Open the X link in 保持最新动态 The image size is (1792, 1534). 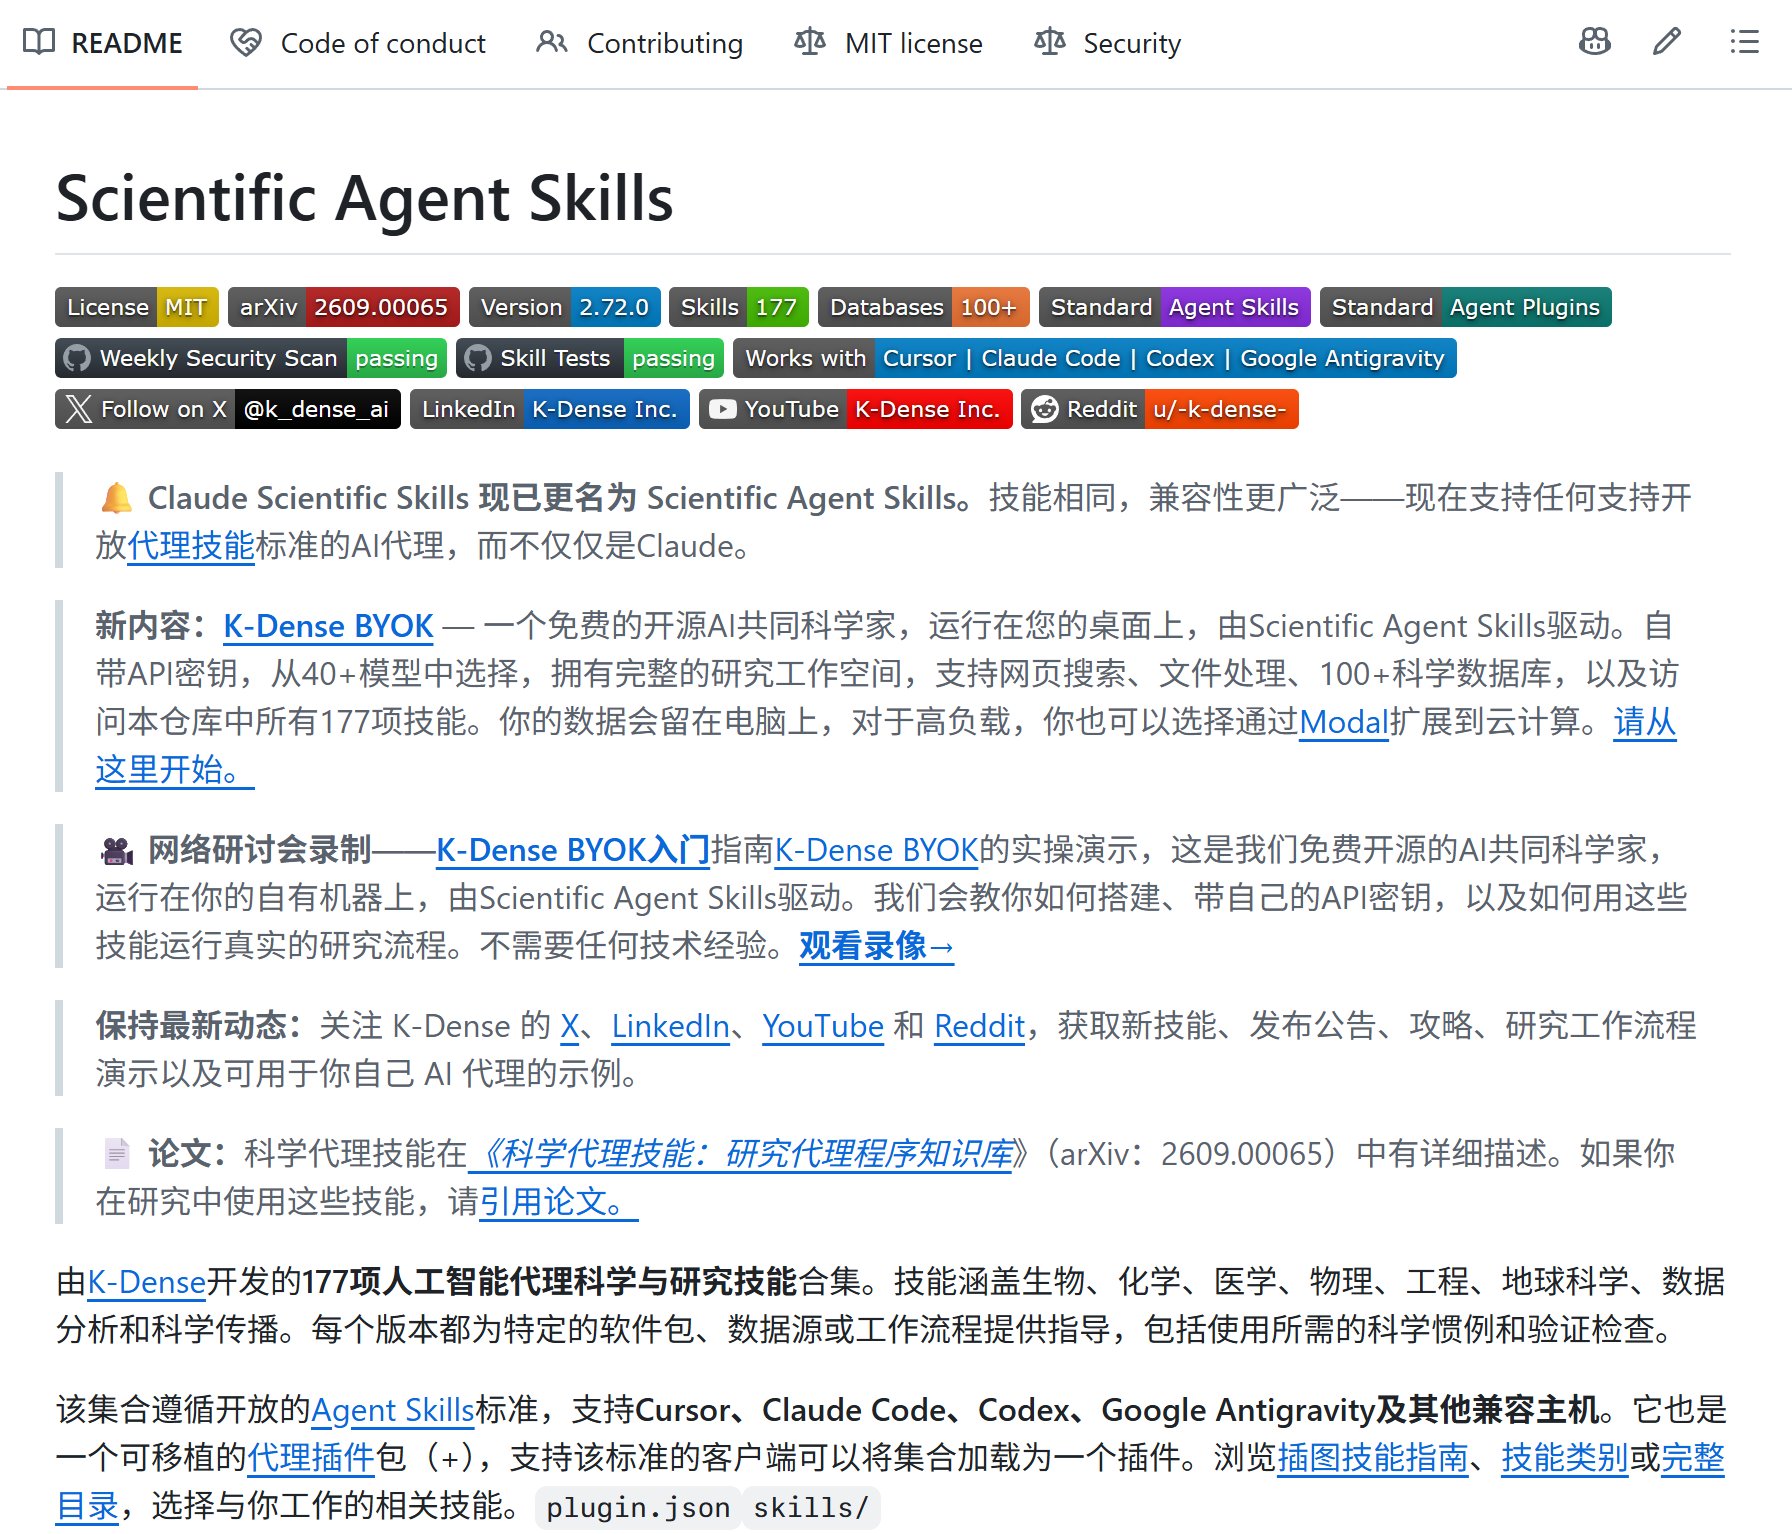tap(570, 1026)
